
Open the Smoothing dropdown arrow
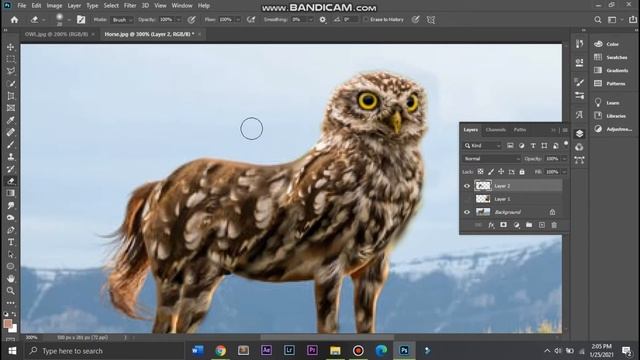pos(310,20)
